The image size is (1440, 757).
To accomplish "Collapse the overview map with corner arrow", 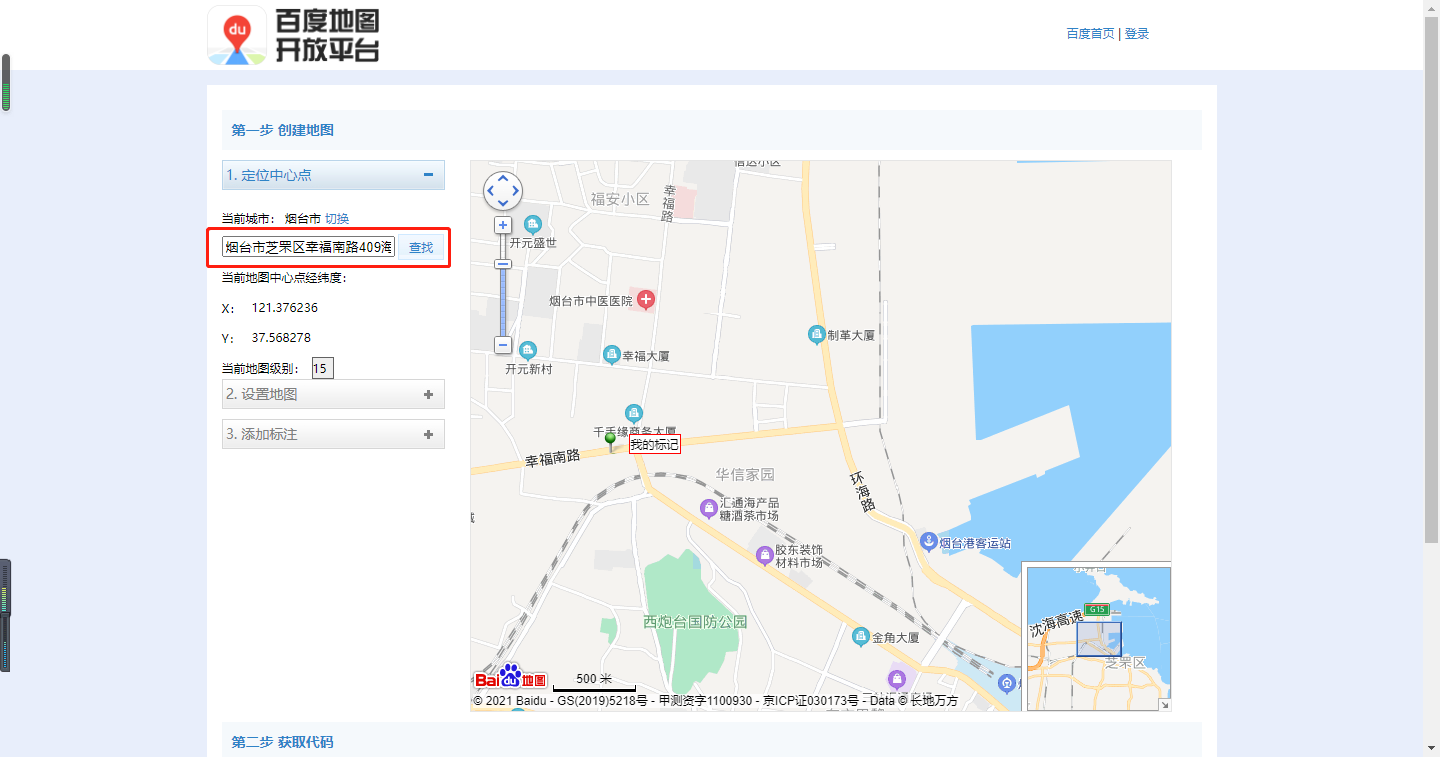I will (1164, 704).
